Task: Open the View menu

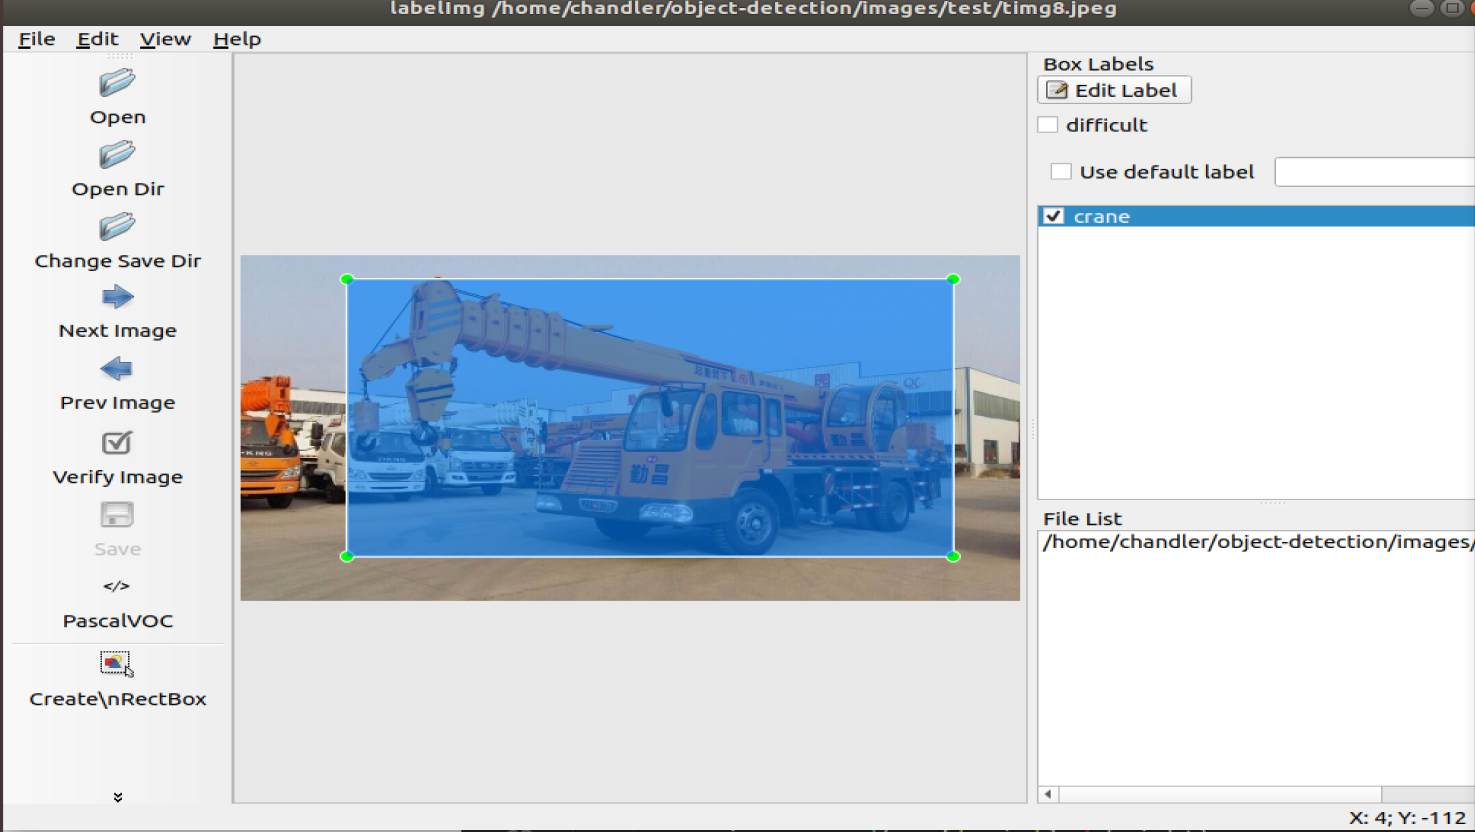Action: [165, 39]
